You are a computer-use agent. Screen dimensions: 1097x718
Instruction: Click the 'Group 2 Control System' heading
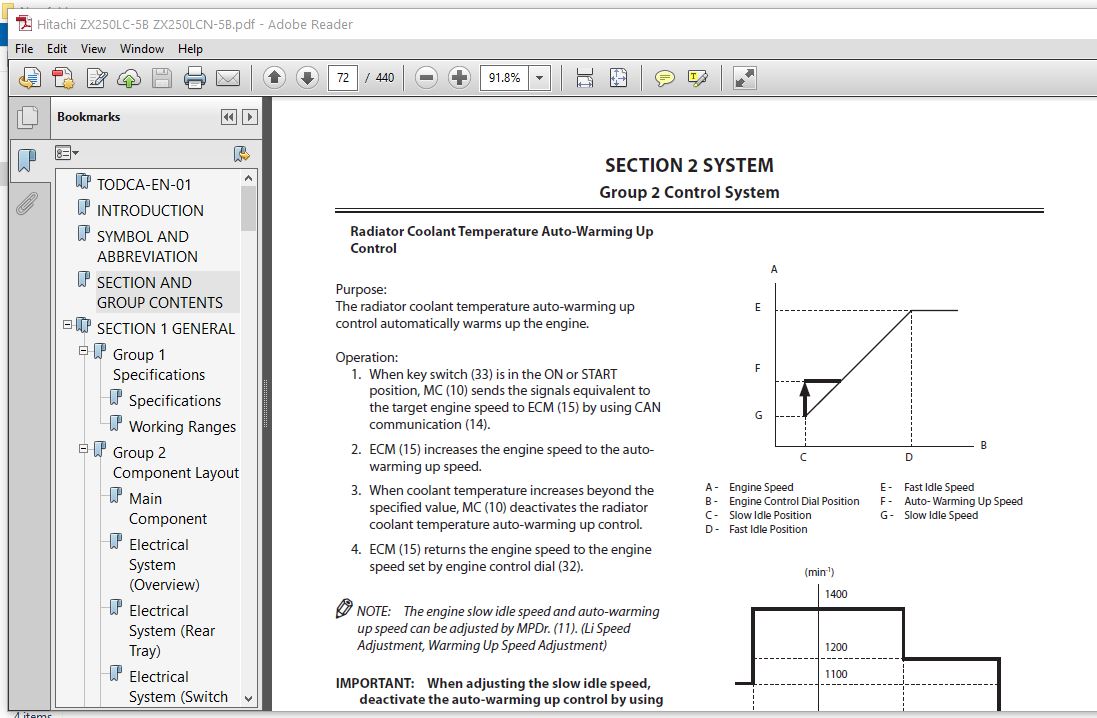689,192
